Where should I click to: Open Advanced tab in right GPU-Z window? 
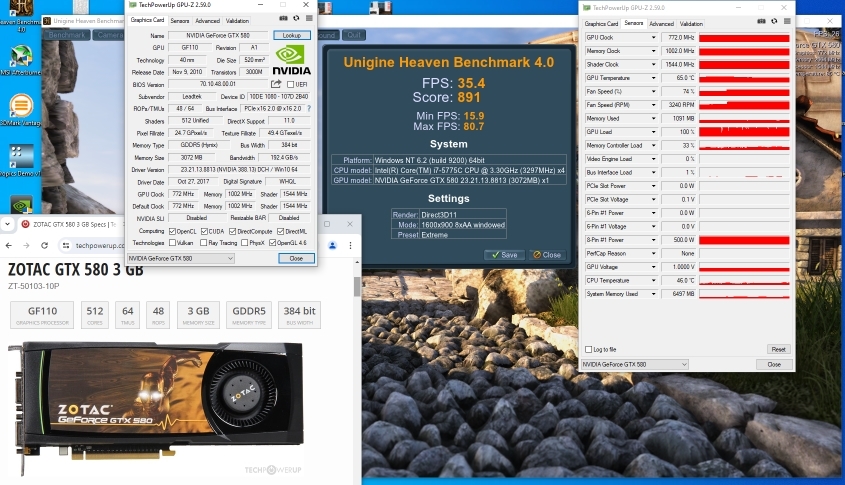(661, 24)
